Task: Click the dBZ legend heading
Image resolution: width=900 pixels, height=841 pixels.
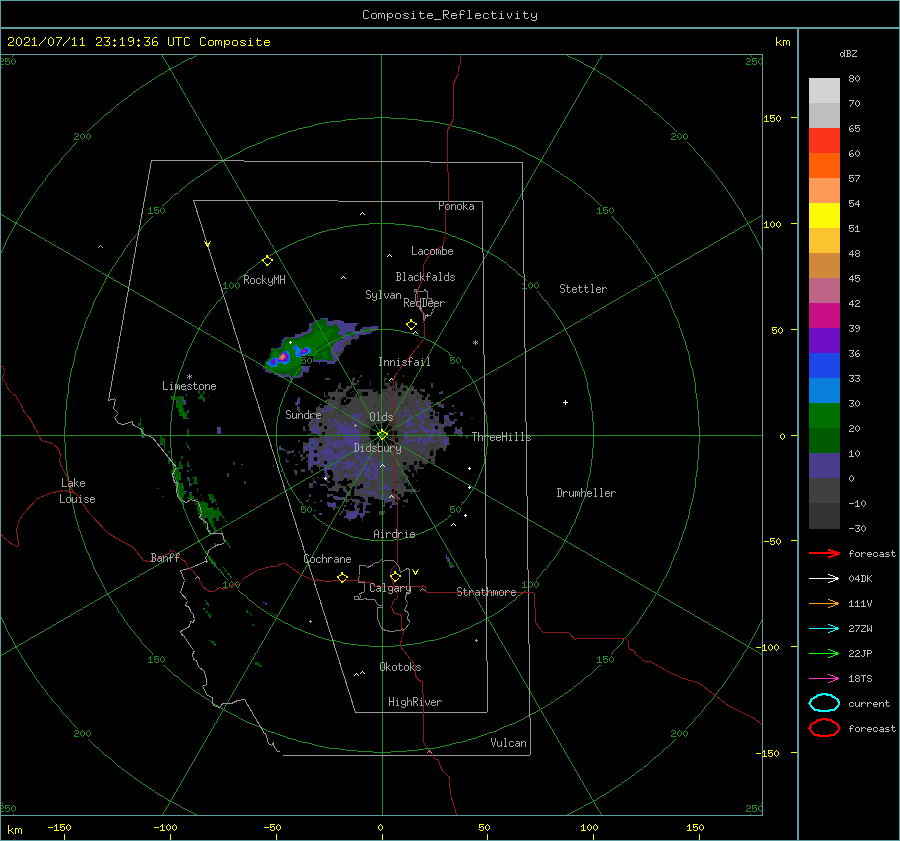Action: click(x=848, y=54)
